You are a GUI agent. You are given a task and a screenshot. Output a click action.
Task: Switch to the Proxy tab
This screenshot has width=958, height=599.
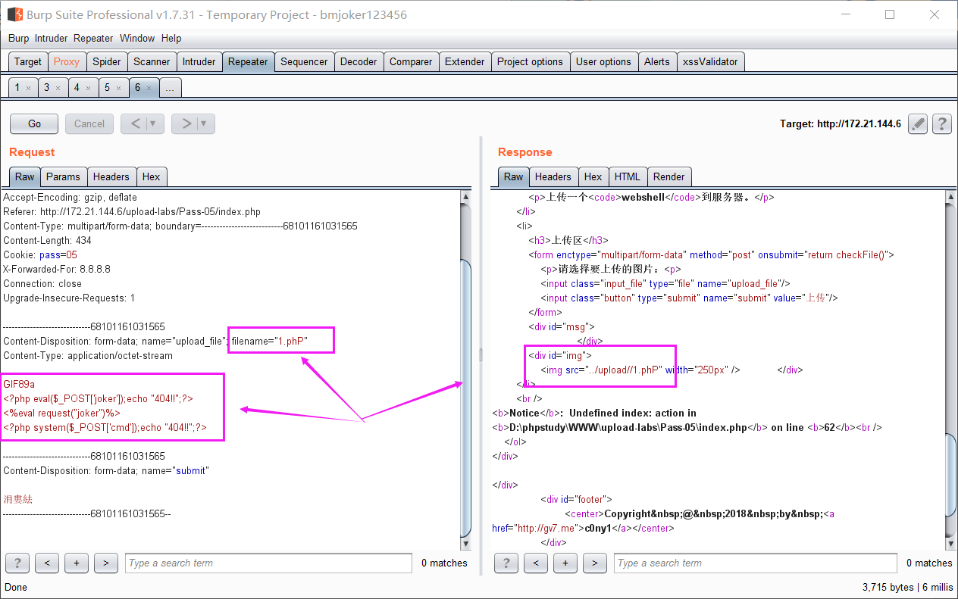(x=66, y=62)
